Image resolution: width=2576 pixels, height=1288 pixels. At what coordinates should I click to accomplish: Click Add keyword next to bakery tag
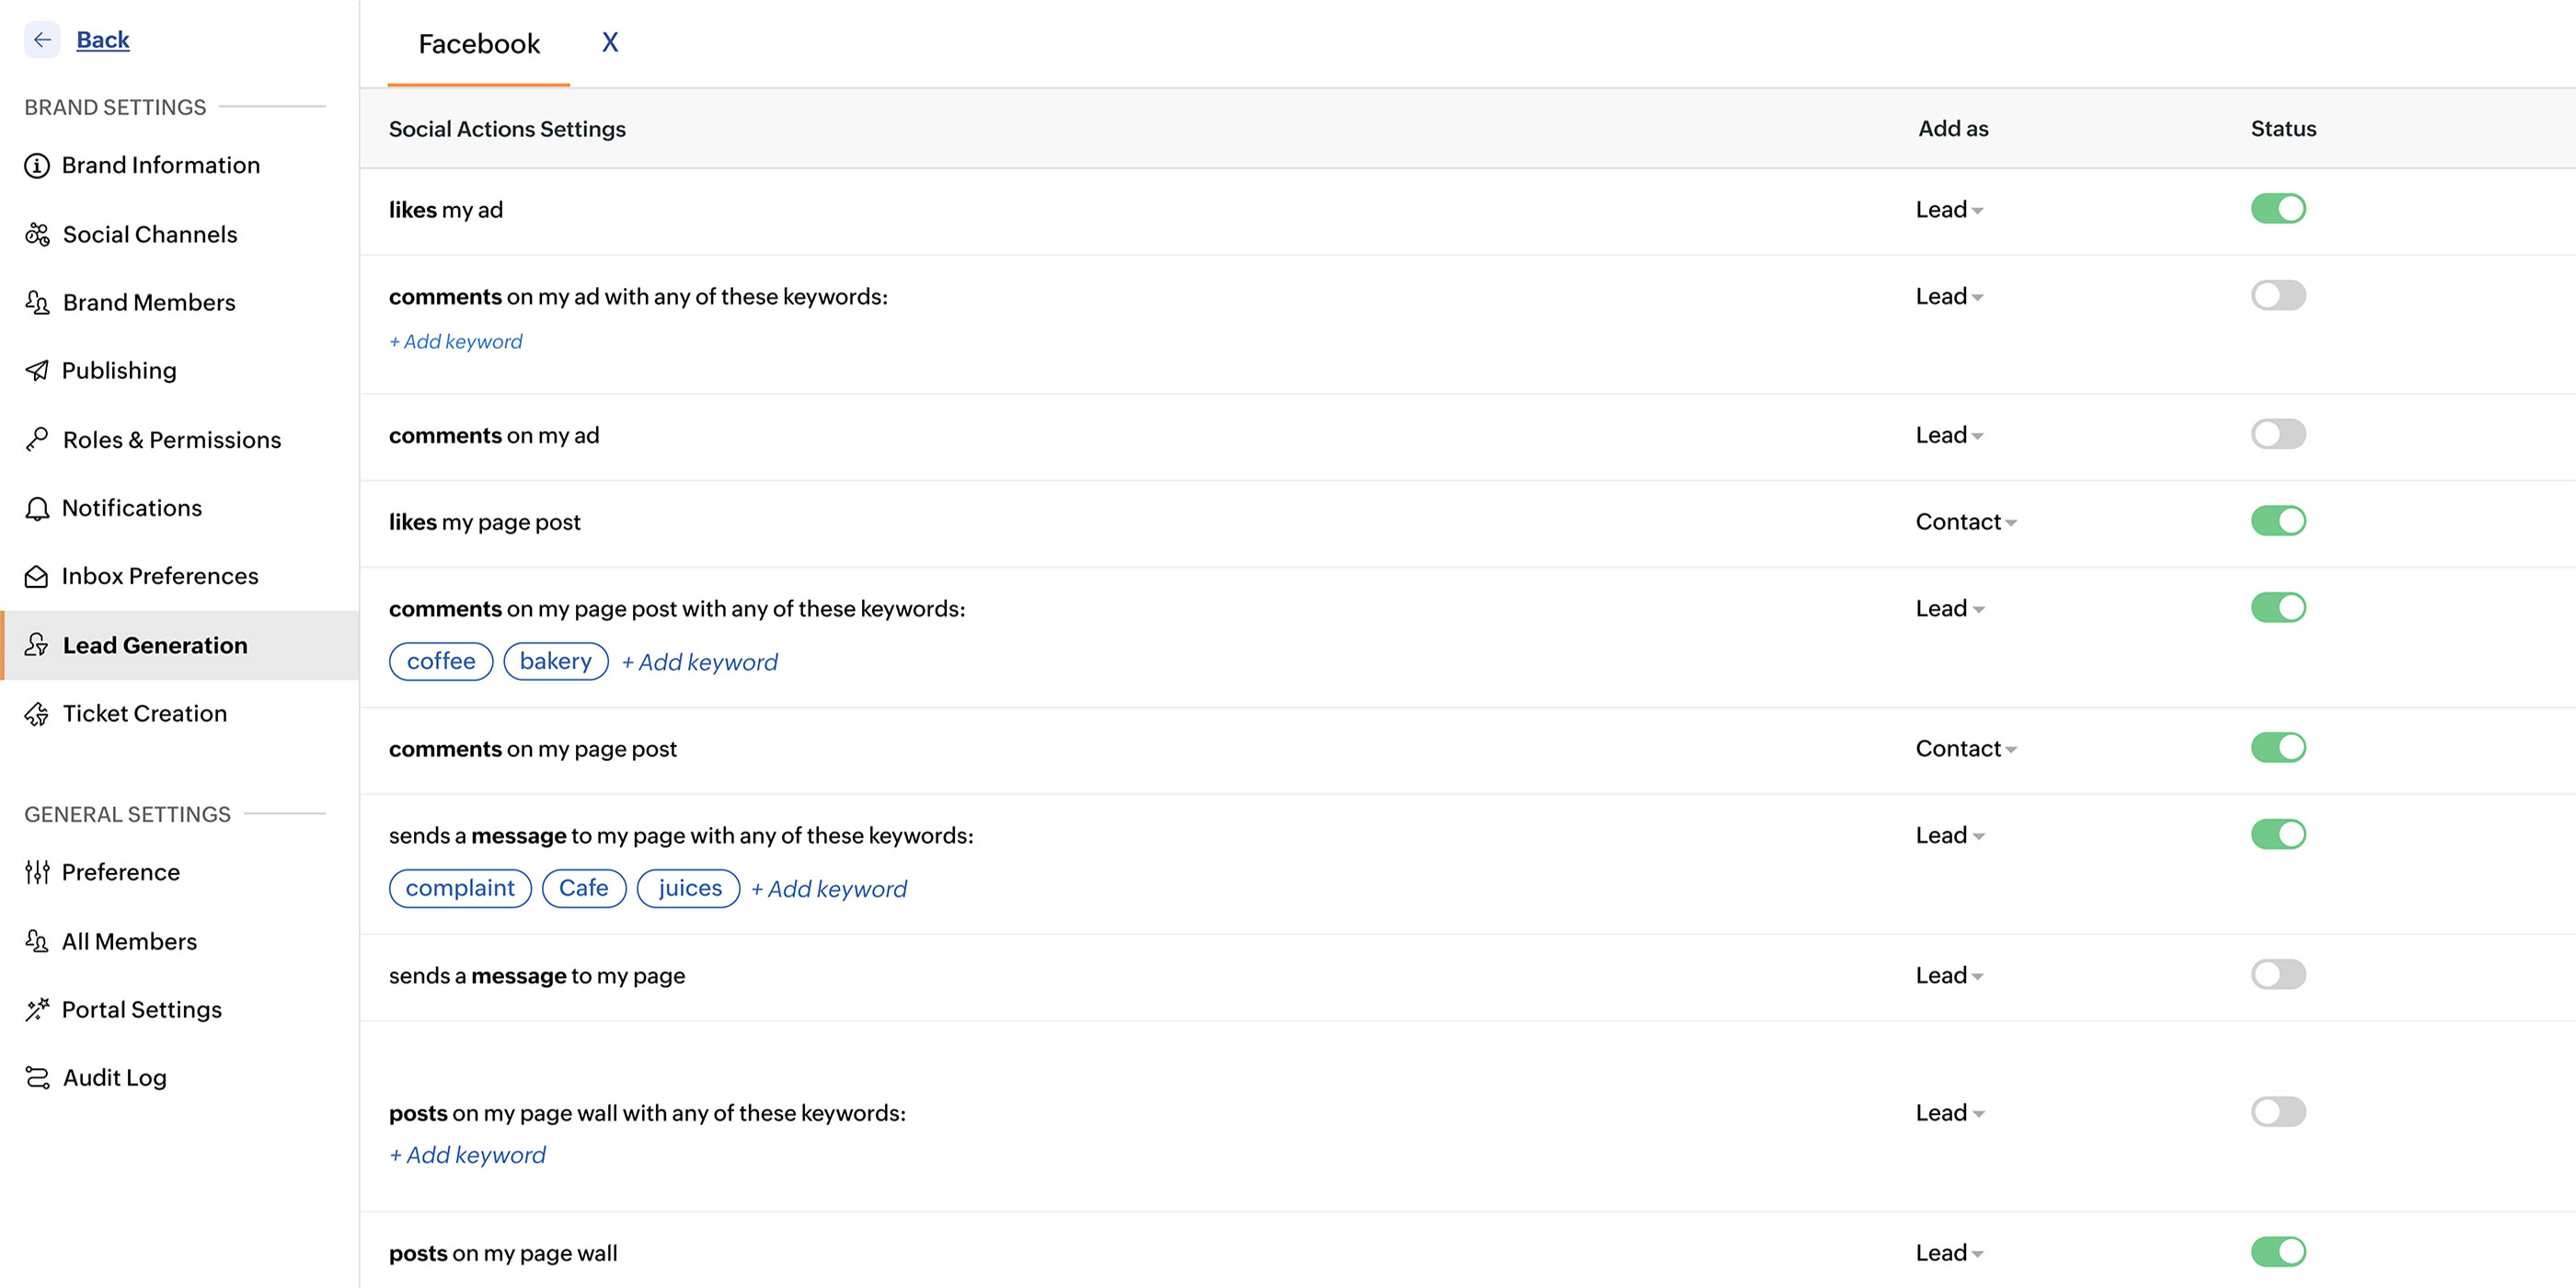699,662
